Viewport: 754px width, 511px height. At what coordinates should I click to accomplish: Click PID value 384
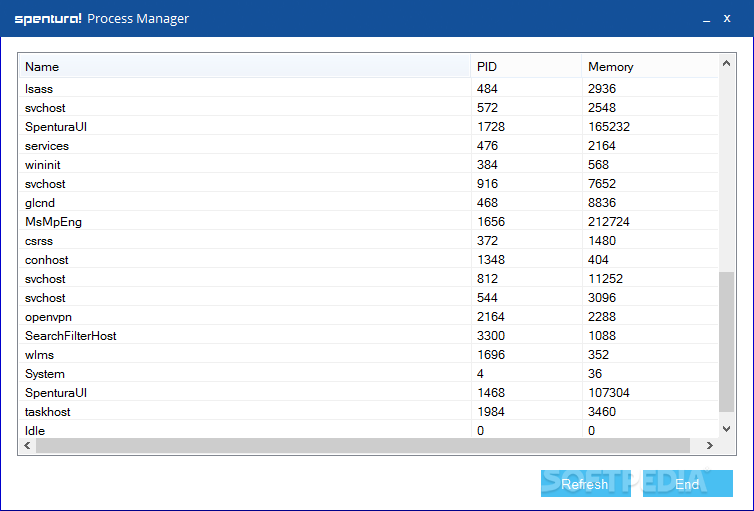tap(487, 164)
